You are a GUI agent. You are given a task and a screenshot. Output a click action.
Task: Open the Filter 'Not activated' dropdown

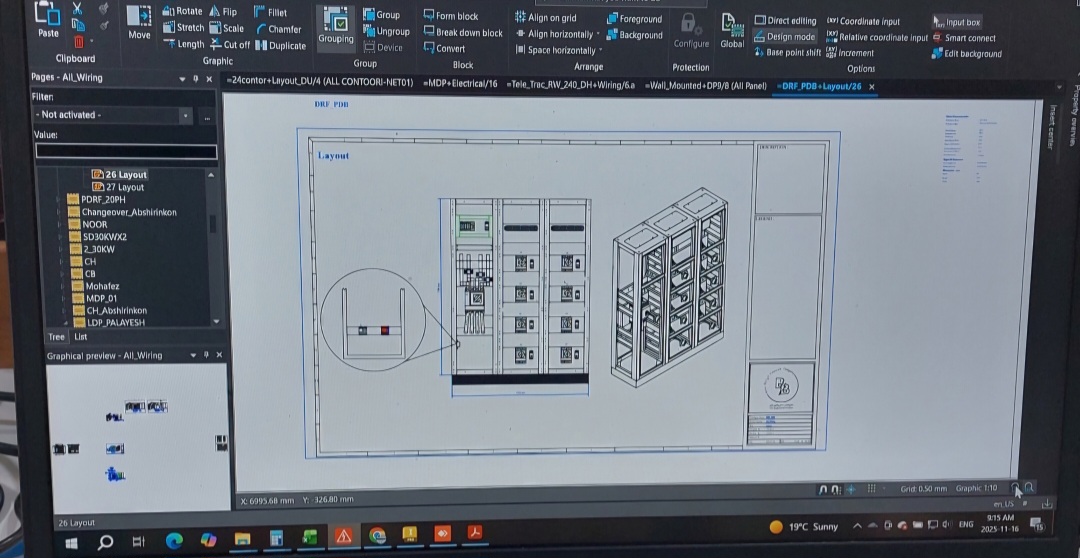click(x=185, y=116)
